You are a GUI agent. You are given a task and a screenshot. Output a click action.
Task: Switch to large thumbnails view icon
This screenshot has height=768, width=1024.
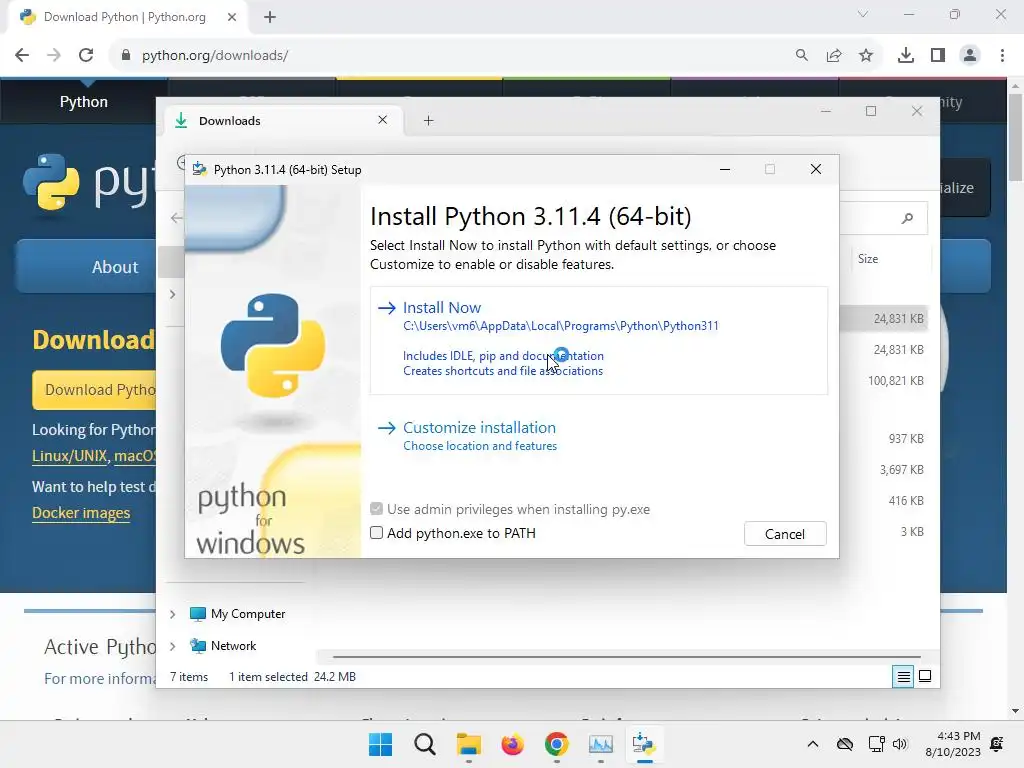pyautogui.click(x=925, y=677)
